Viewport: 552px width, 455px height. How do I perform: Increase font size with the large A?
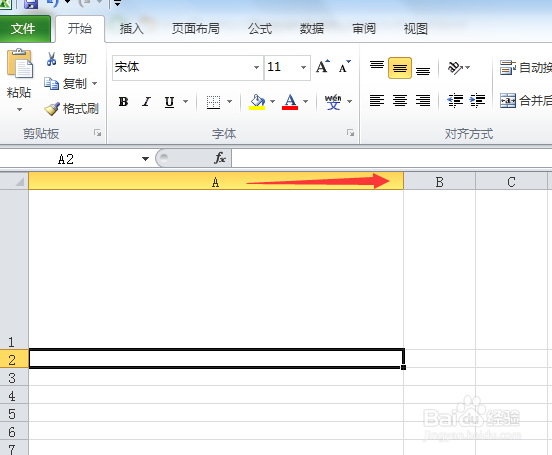click(322, 66)
